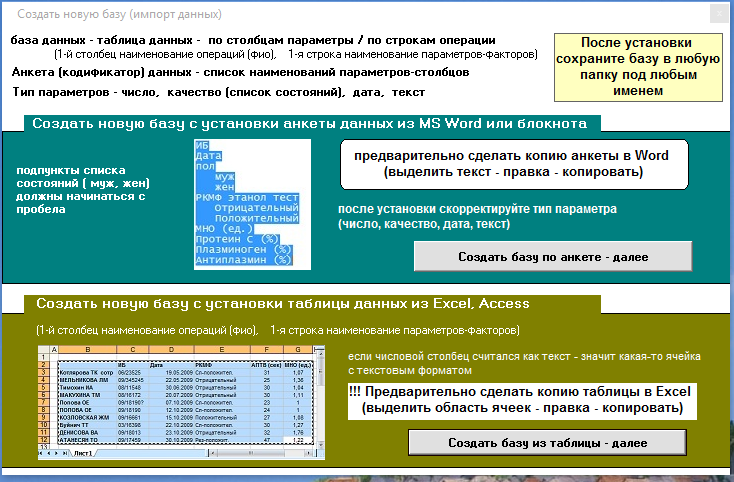
Task: Select the teal MS Word анкета section header
Action: tap(310, 124)
